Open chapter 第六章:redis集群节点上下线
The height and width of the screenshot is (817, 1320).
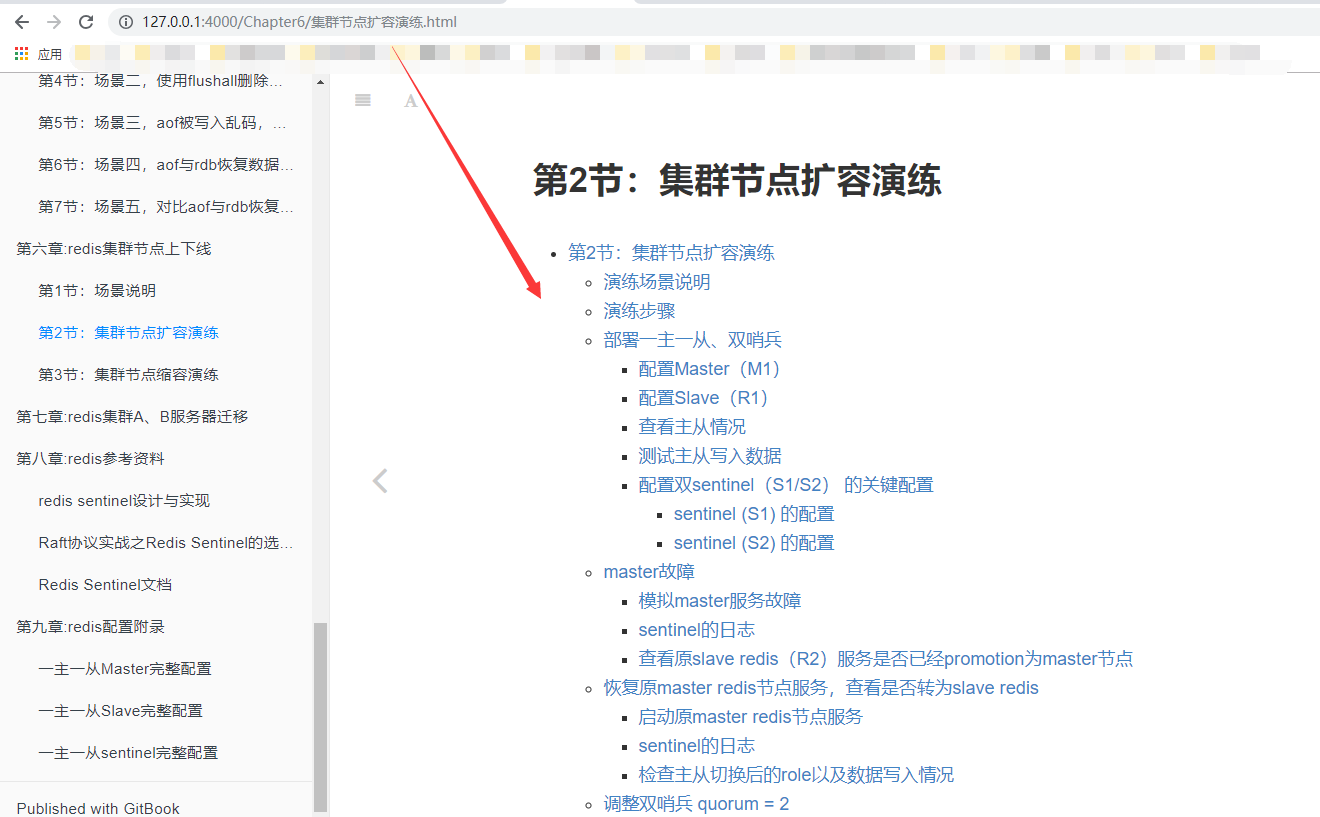click(x=114, y=248)
